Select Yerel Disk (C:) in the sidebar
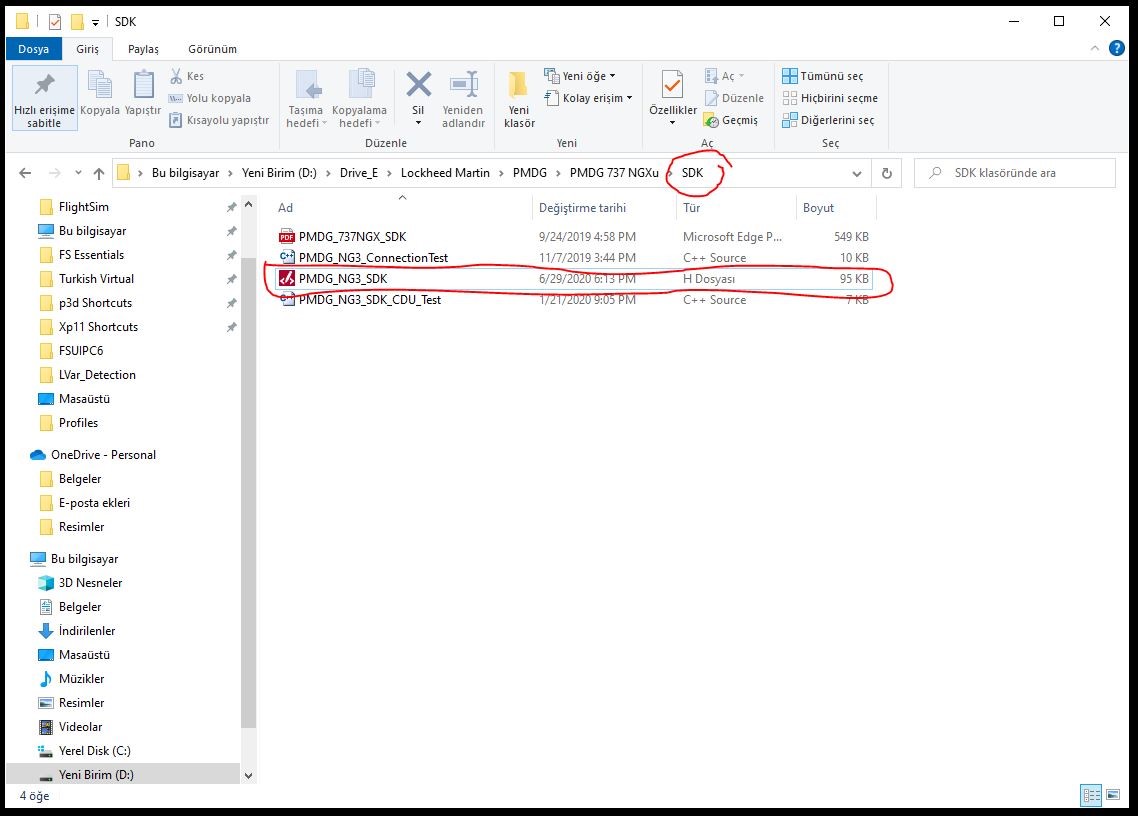The width and height of the screenshot is (1138, 816). pyautogui.click(x=94, y=751)
